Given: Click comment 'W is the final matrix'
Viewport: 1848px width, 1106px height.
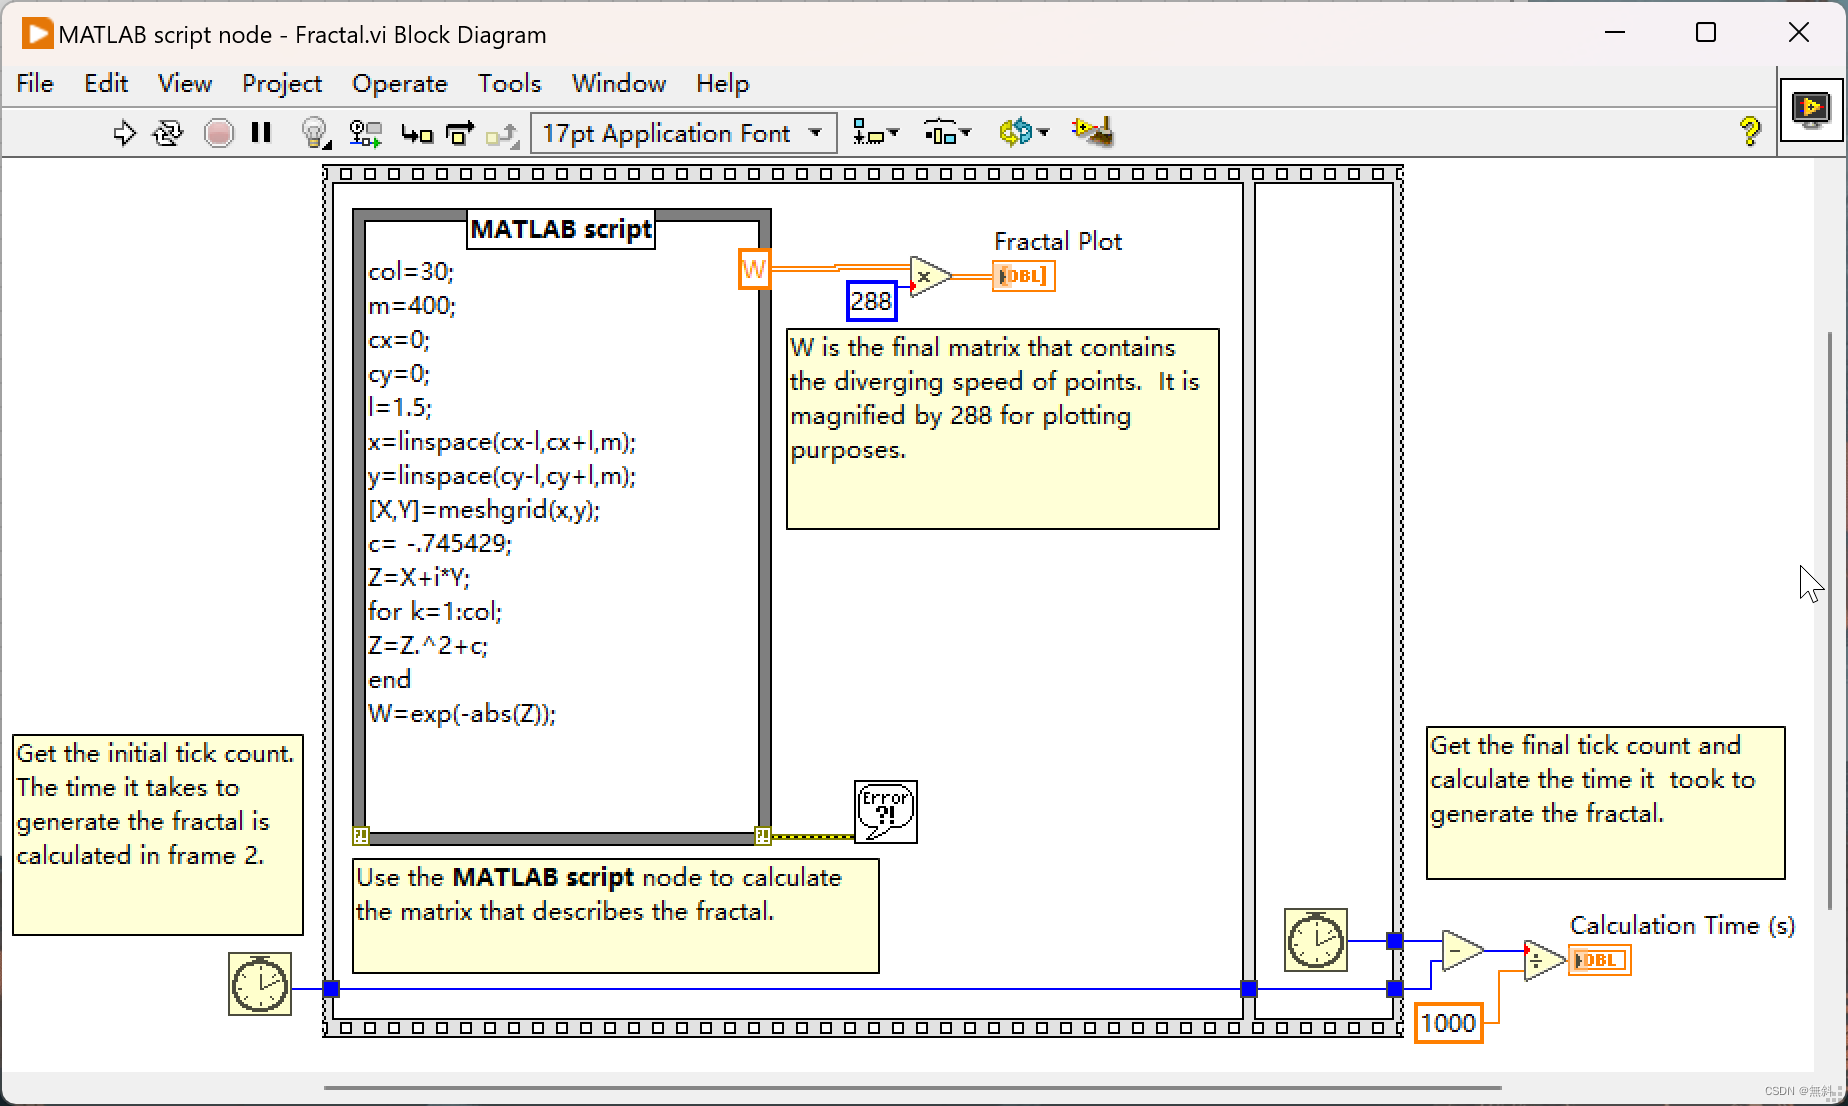Looking at the screenshot, I should [1003, 429].
